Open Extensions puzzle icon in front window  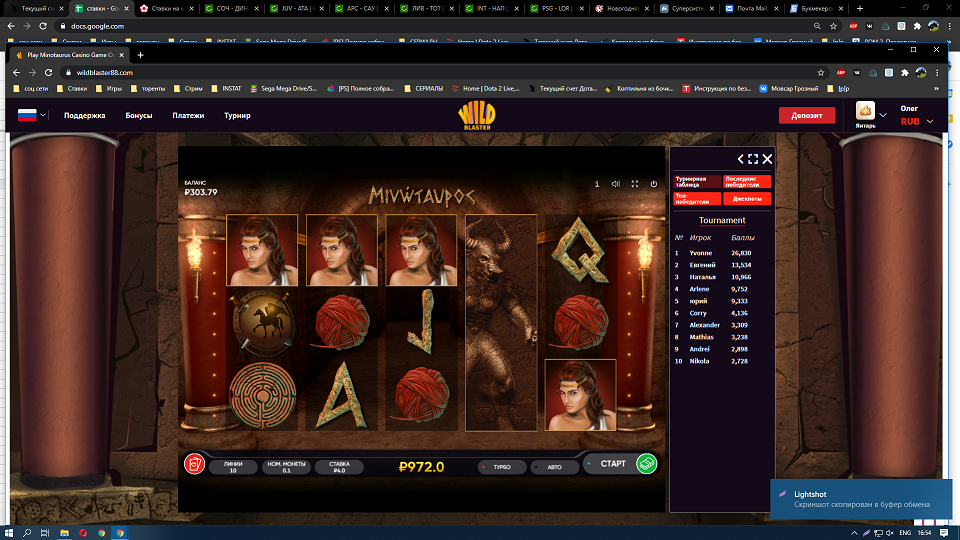click(x=905, y=72)
